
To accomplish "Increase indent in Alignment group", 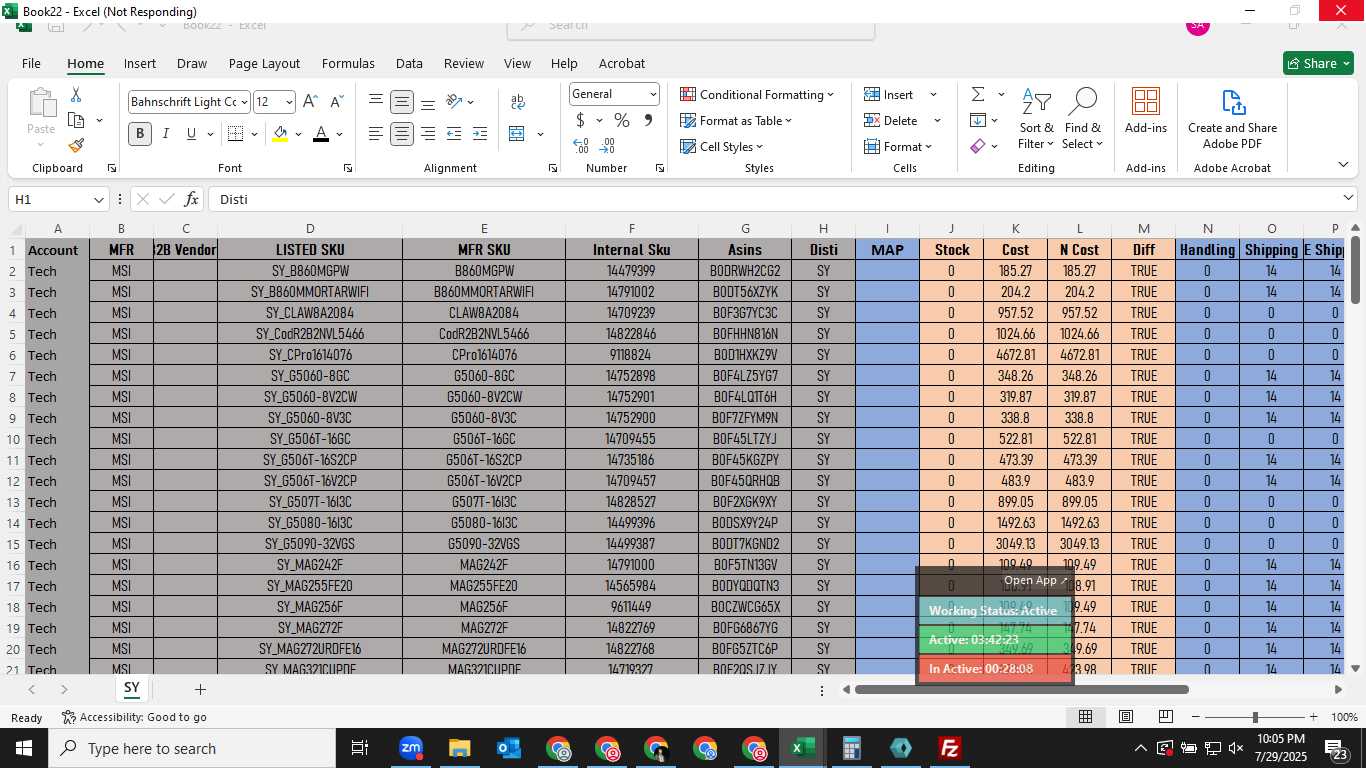I will point(480,133).
